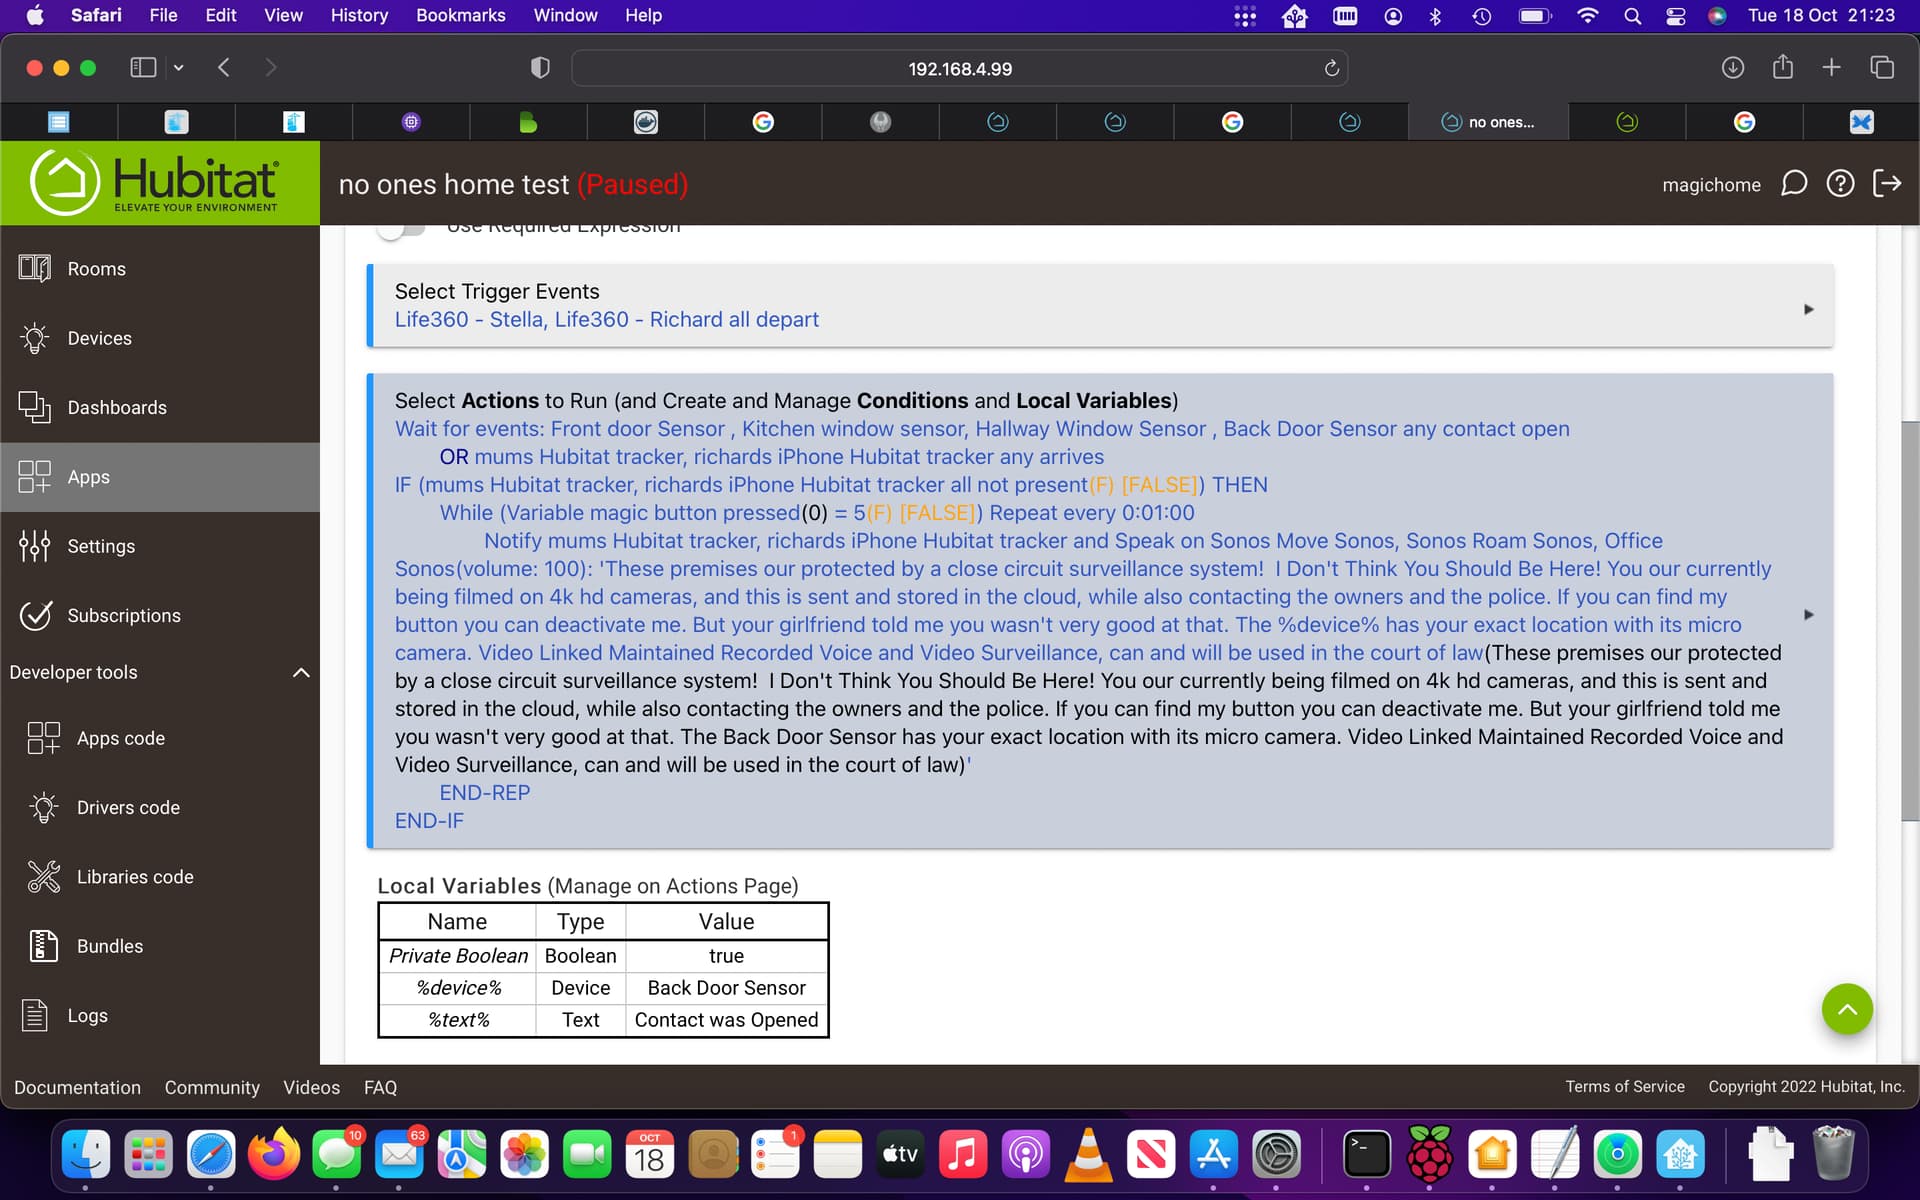This screenshot has width=1920, height=1200.
Task: Expand the Select Actions to Run panel
Action: (x=1808, y=614)
